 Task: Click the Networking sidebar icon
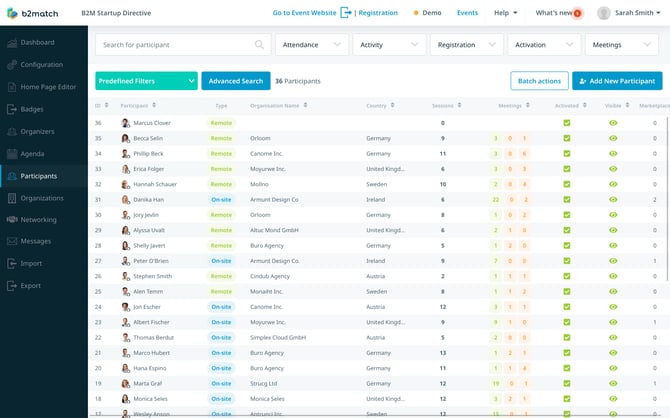coord(11,220)
